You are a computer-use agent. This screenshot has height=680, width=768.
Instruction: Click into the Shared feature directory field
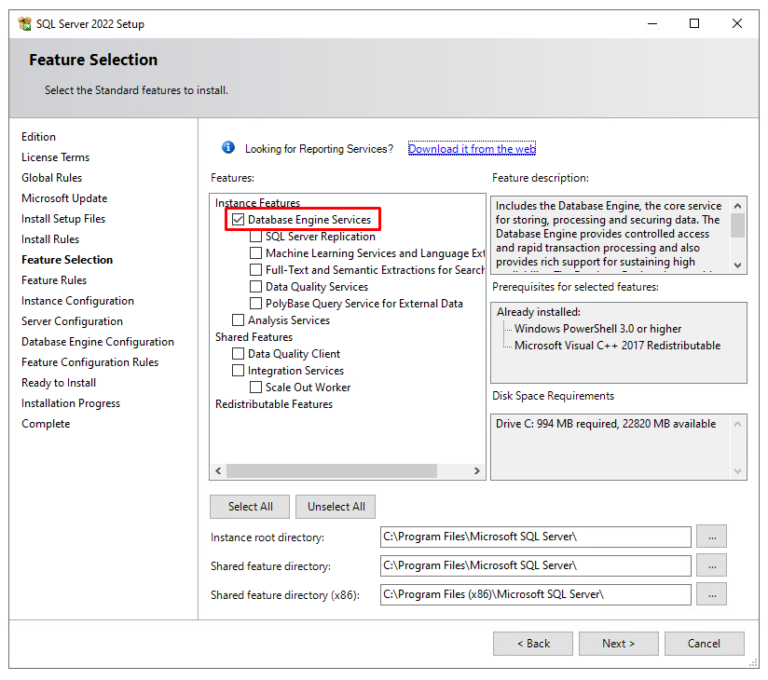coord(535,565)
